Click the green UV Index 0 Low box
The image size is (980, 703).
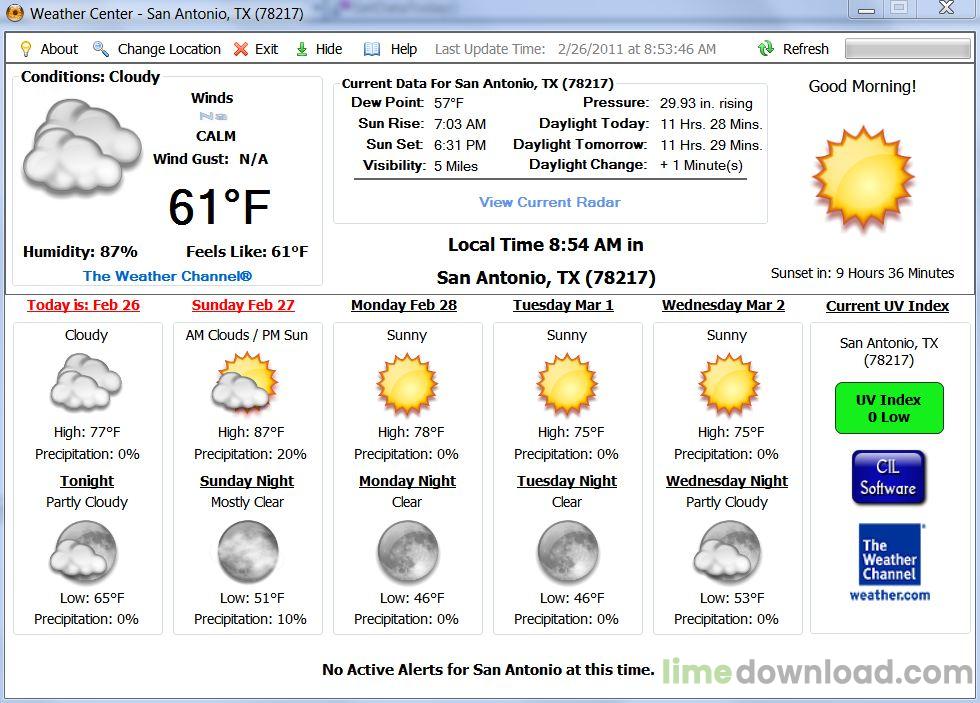888,408
